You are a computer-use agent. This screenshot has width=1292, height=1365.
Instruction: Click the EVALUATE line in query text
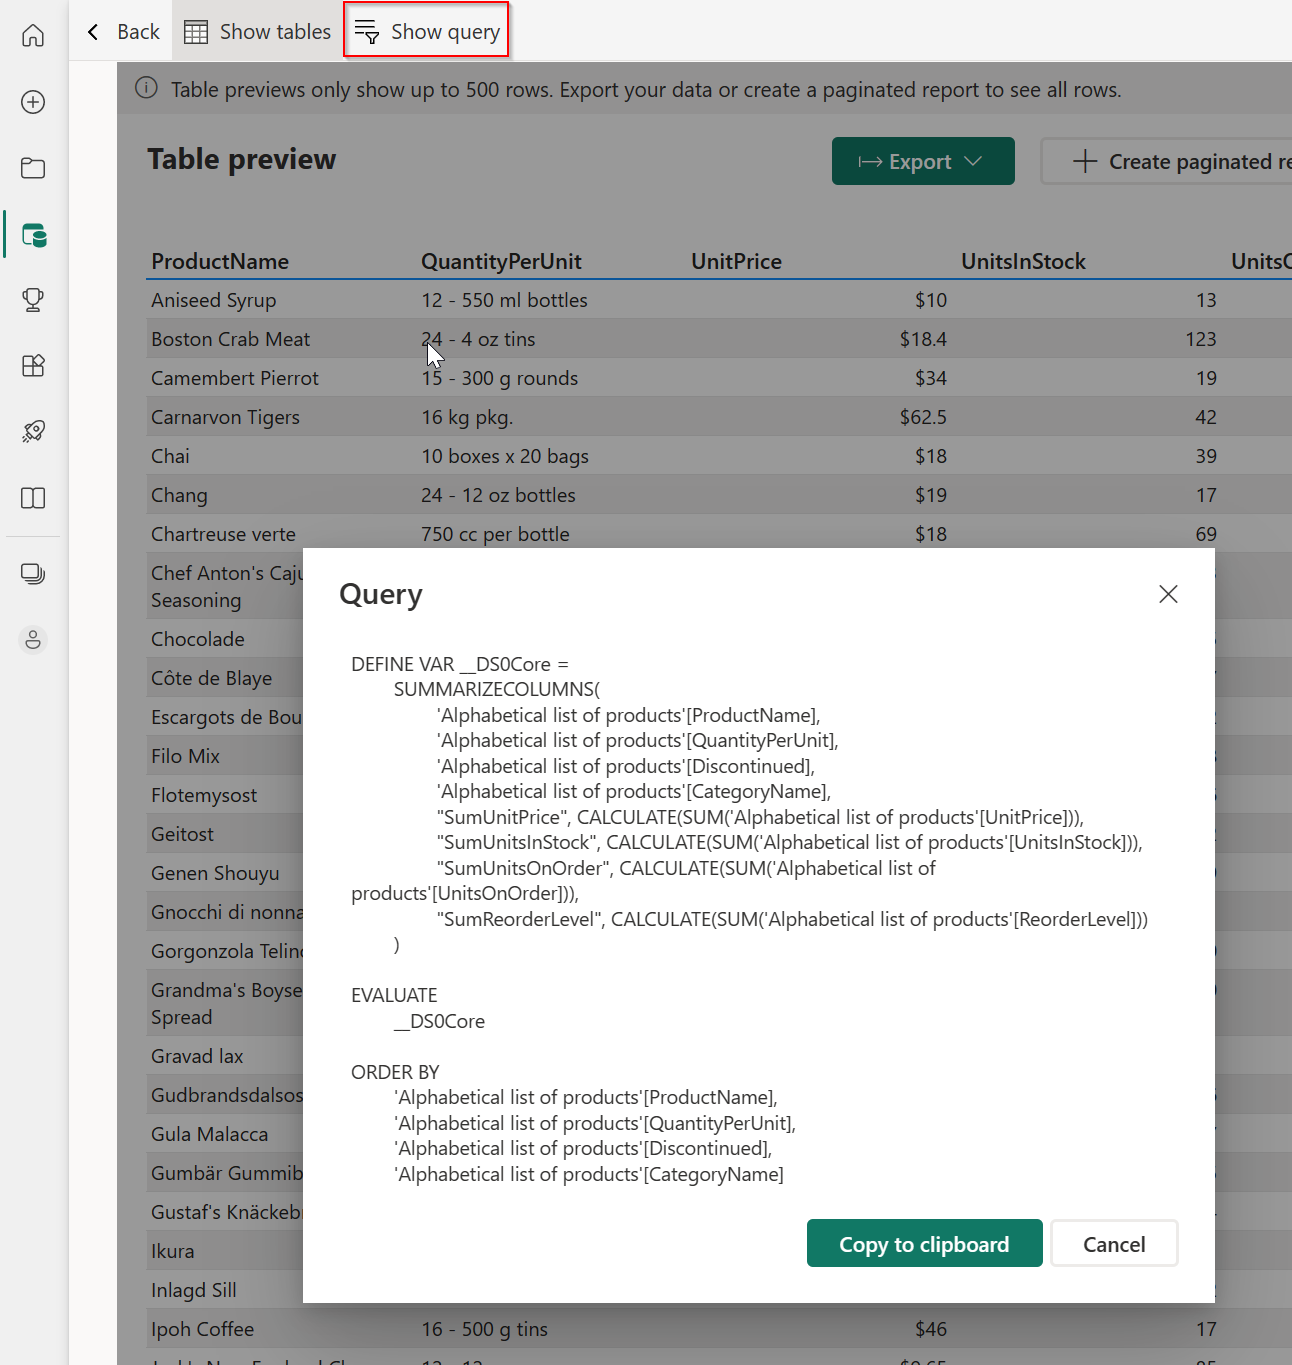pos(394,995)
